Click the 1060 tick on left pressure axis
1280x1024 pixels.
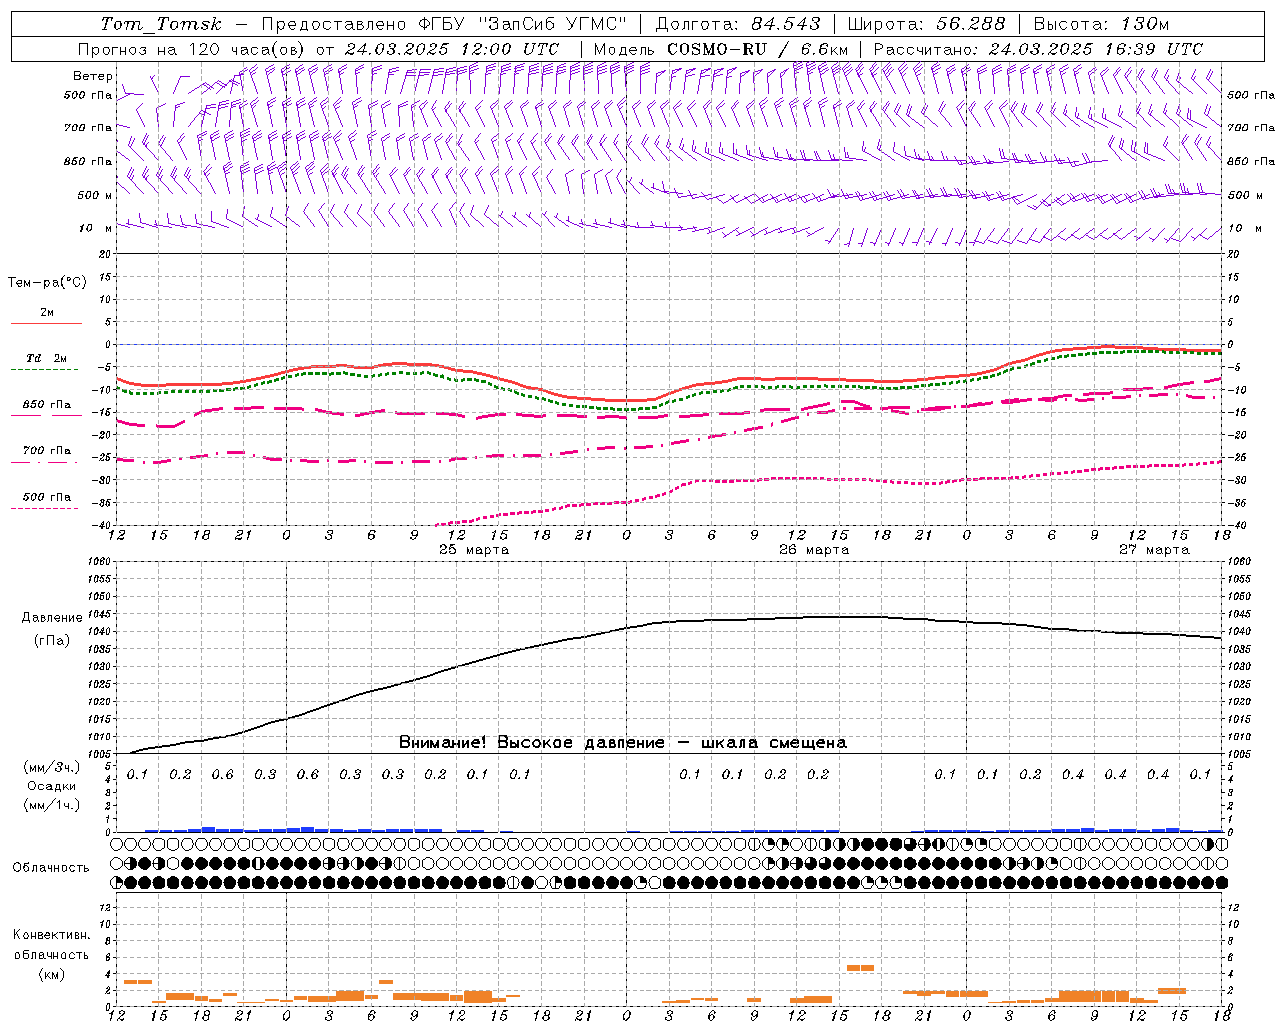tap(99, 562)
